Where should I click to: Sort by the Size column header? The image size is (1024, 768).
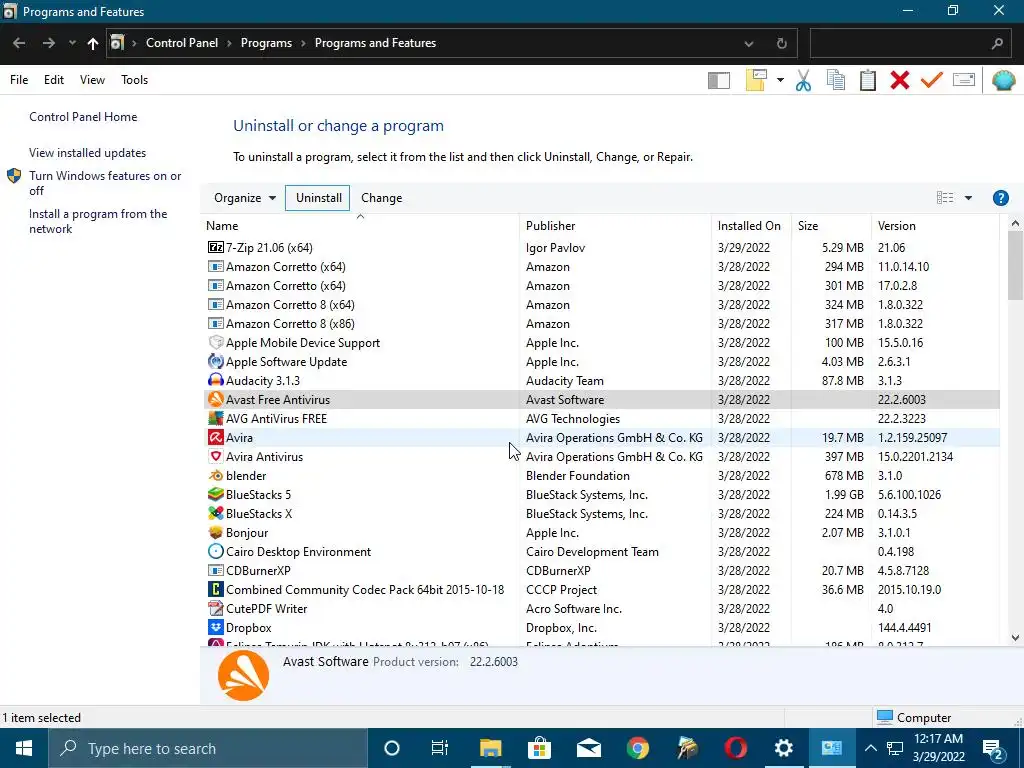[831, 226]
